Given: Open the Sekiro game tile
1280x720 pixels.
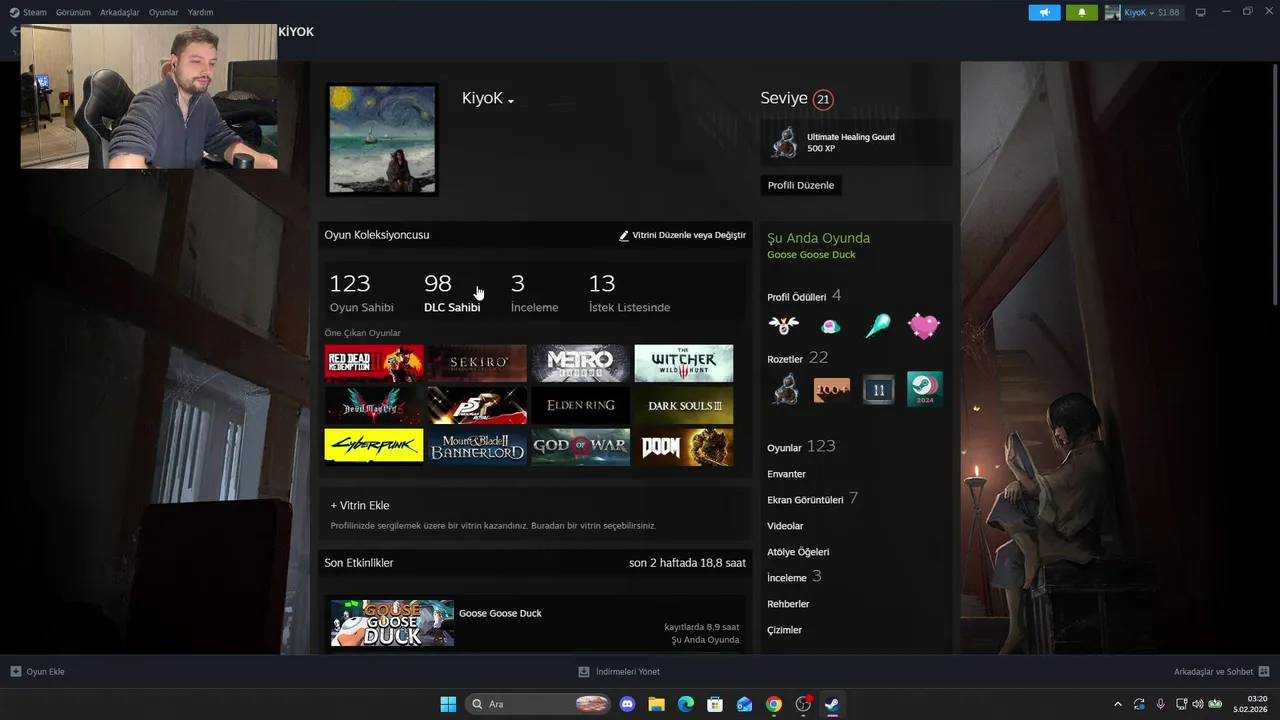Looking at the screenshot, I should pyautogui.click(x=477, y=363).
